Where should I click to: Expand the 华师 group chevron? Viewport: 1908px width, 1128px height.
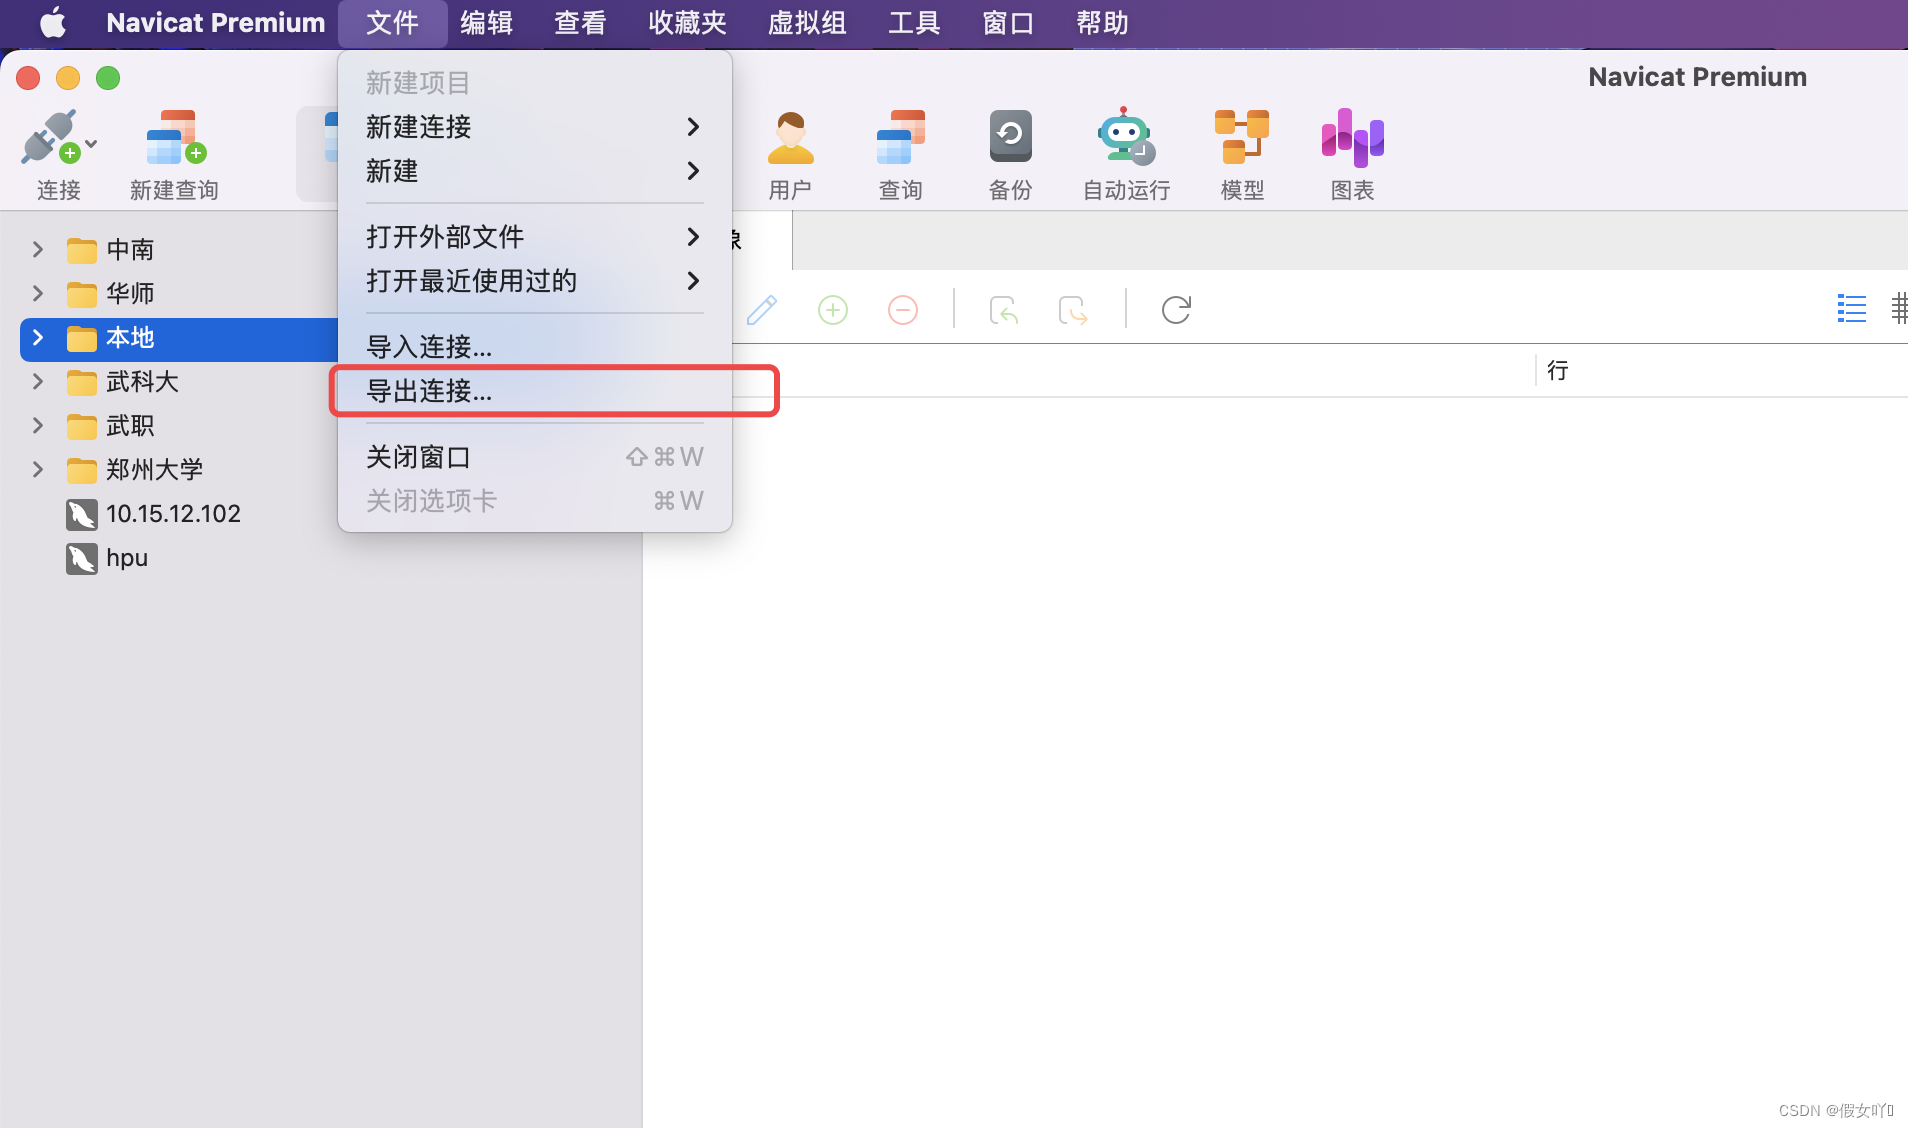[38, 293]
